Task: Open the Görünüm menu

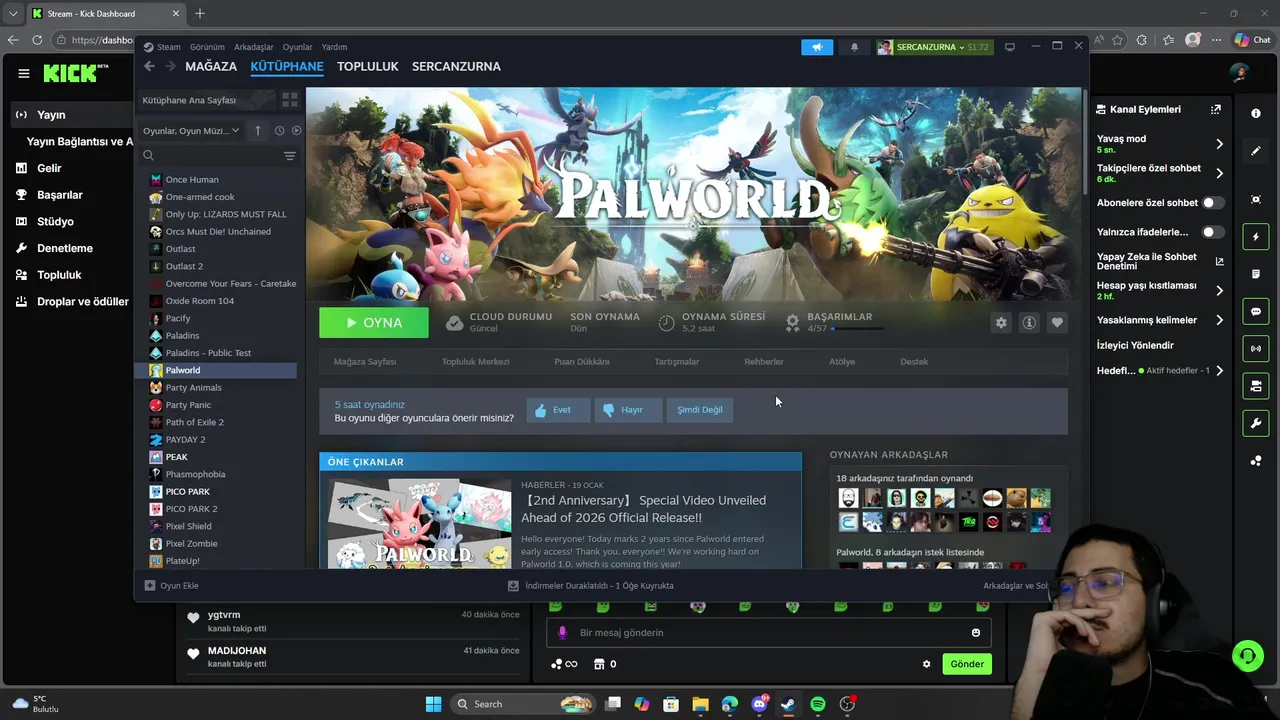Action: [x=207, y=47]
